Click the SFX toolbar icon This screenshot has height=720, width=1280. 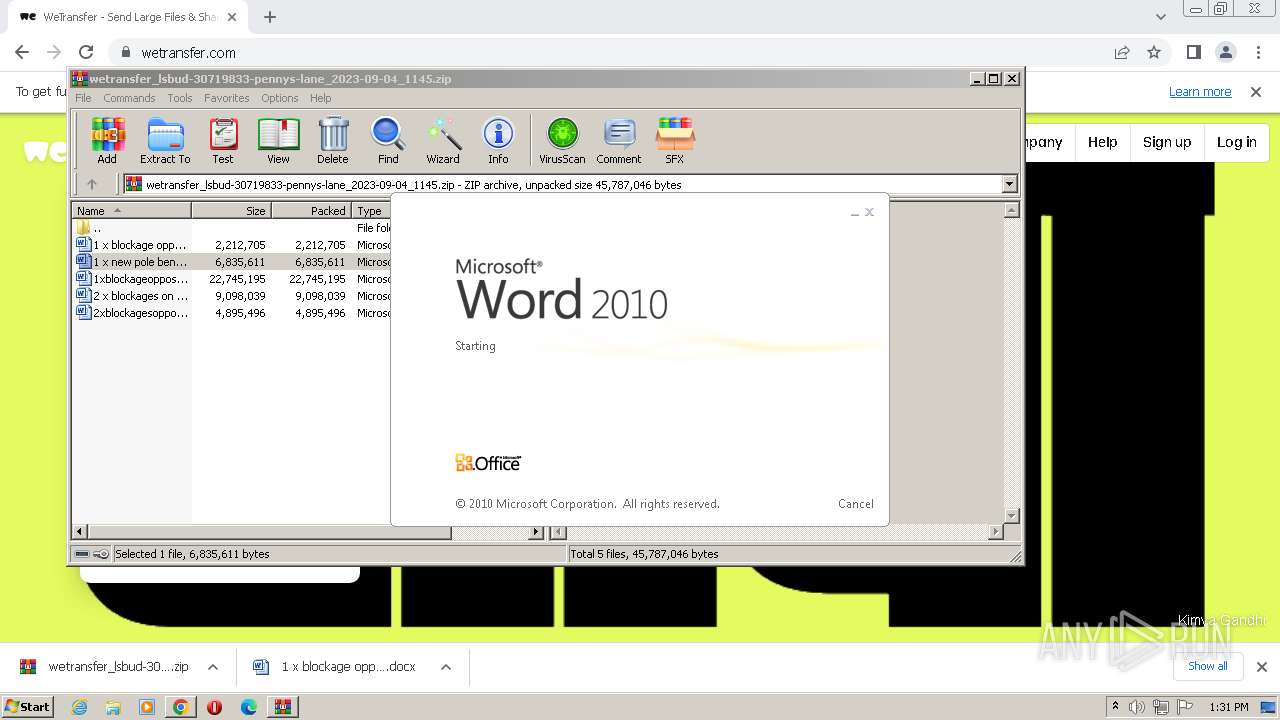[x=675, y=140]
